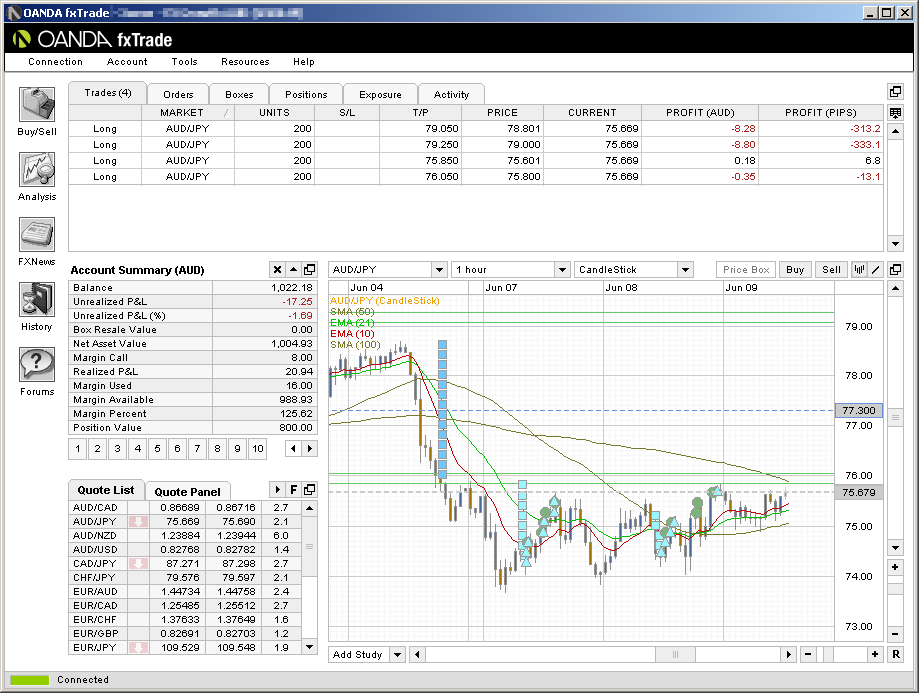Open FXNews from the left sidebar
Screen dimensions: 919x693
(37, 235)
